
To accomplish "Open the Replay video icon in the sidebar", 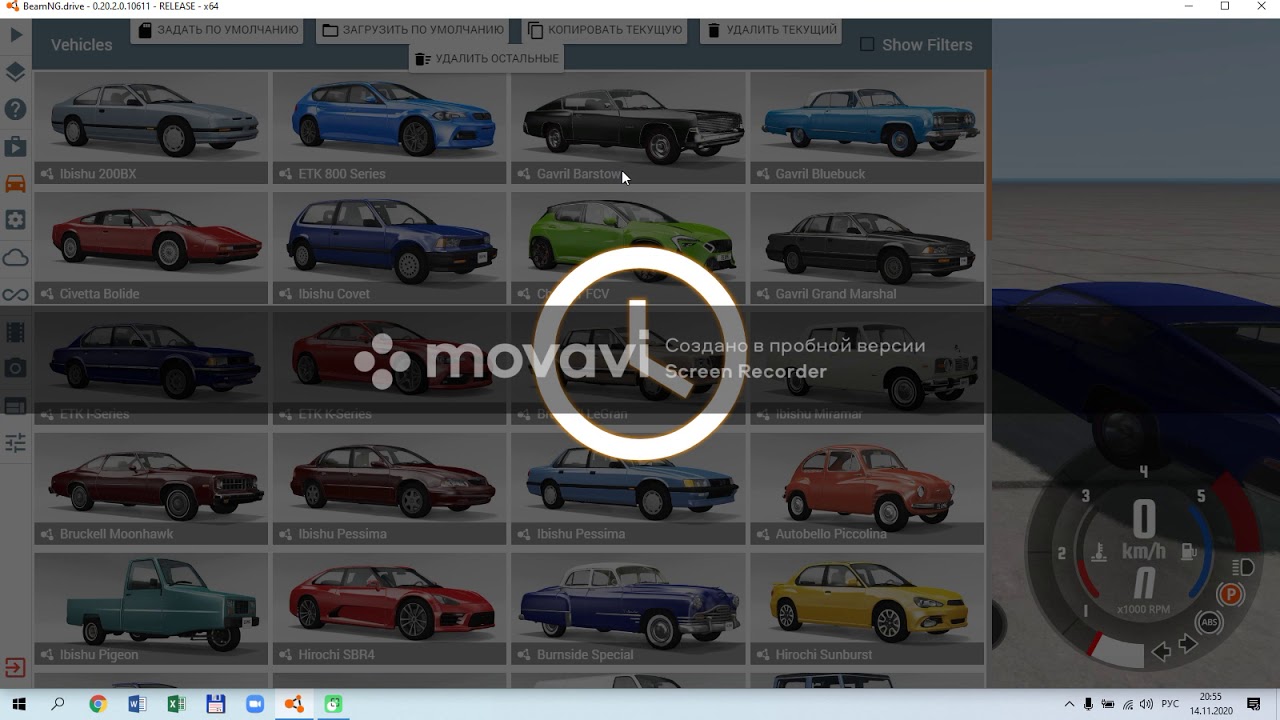I will click(x=16, y=146).
